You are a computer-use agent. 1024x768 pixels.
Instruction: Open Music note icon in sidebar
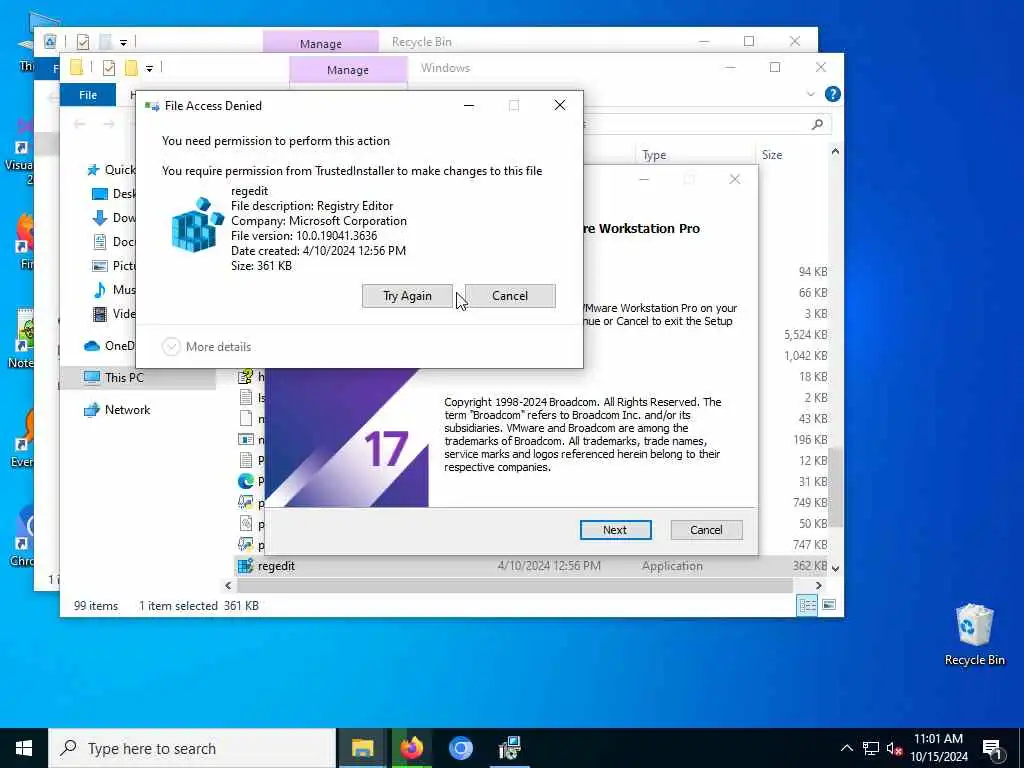pyautogui.click(x=99, y=290)
